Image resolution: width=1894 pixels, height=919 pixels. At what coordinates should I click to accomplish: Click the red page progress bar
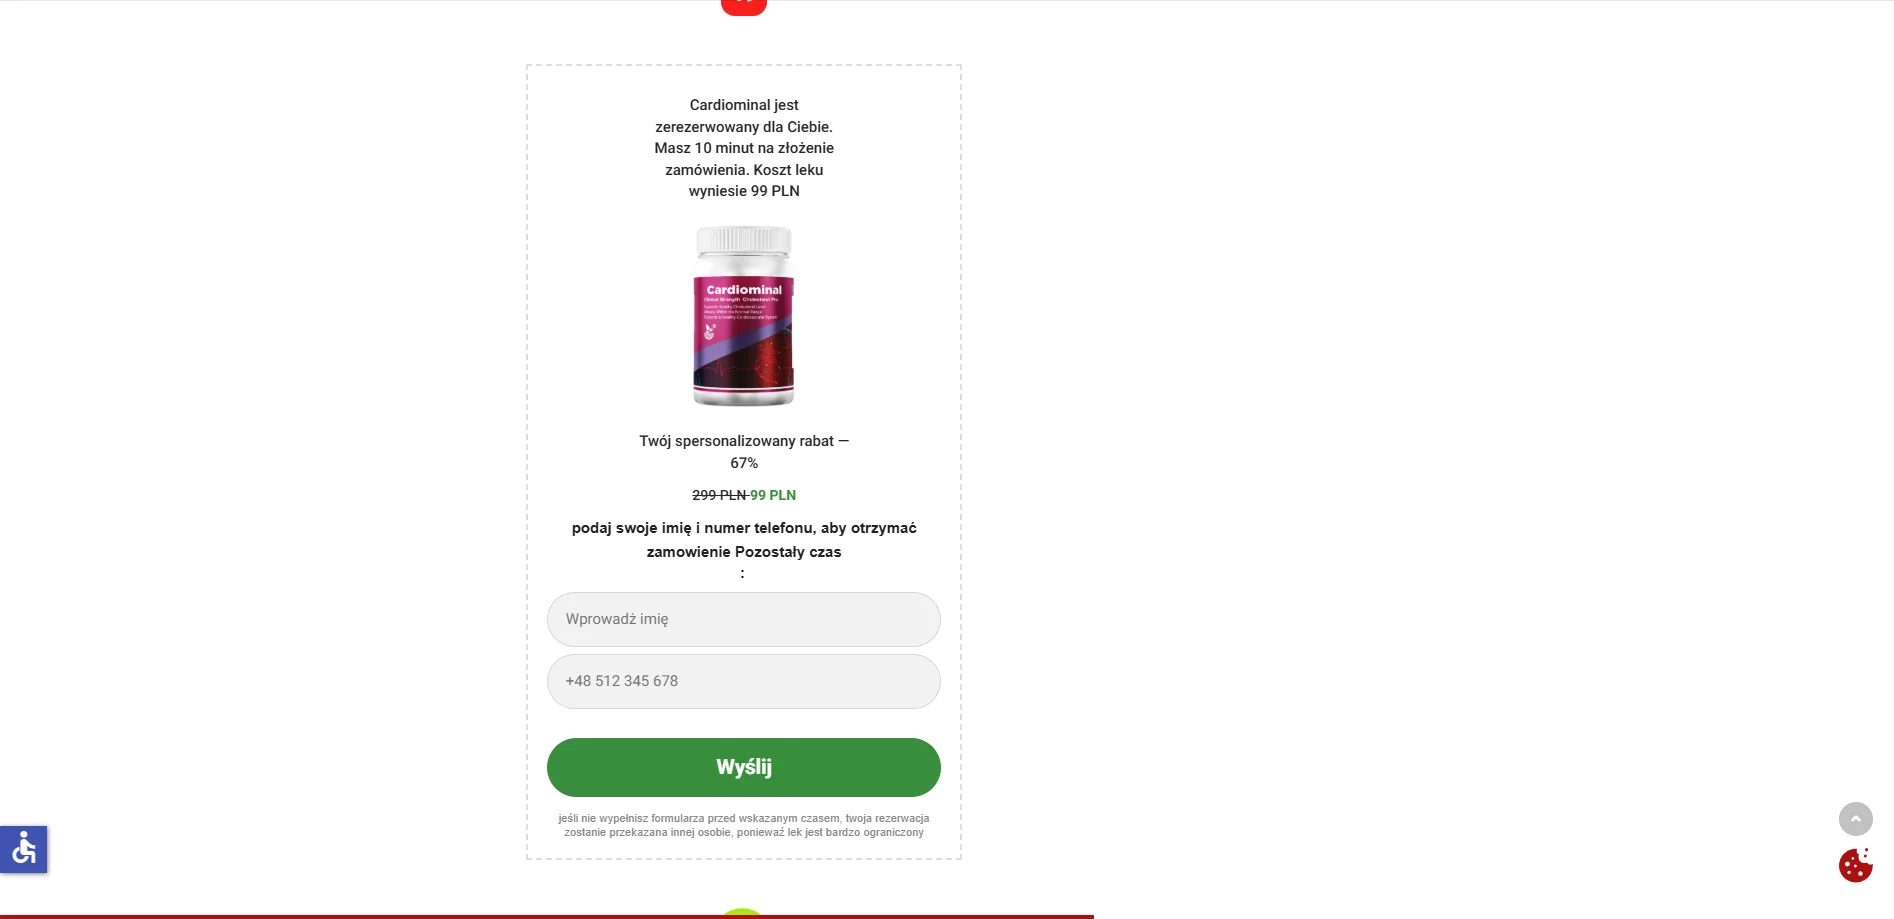pyautogui.click(x=547, y=916)
